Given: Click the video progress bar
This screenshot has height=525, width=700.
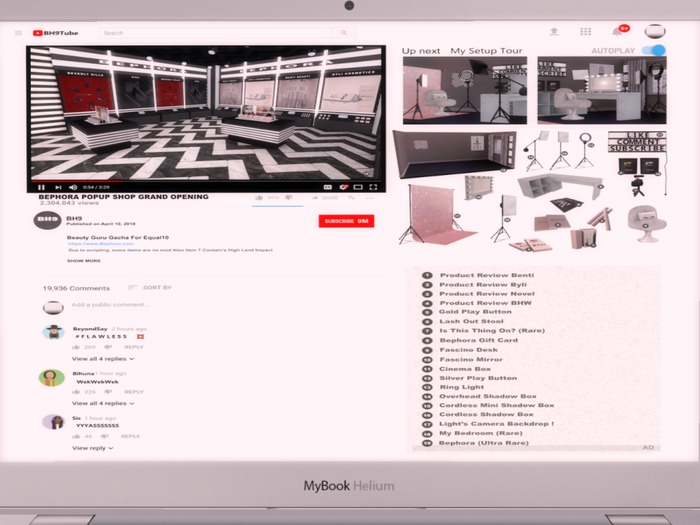Looking at the screenshot, I should 206,181.
